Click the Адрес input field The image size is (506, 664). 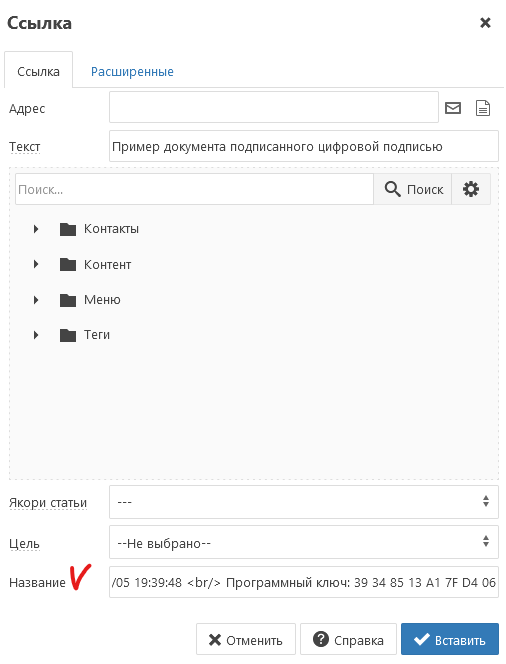274,108
